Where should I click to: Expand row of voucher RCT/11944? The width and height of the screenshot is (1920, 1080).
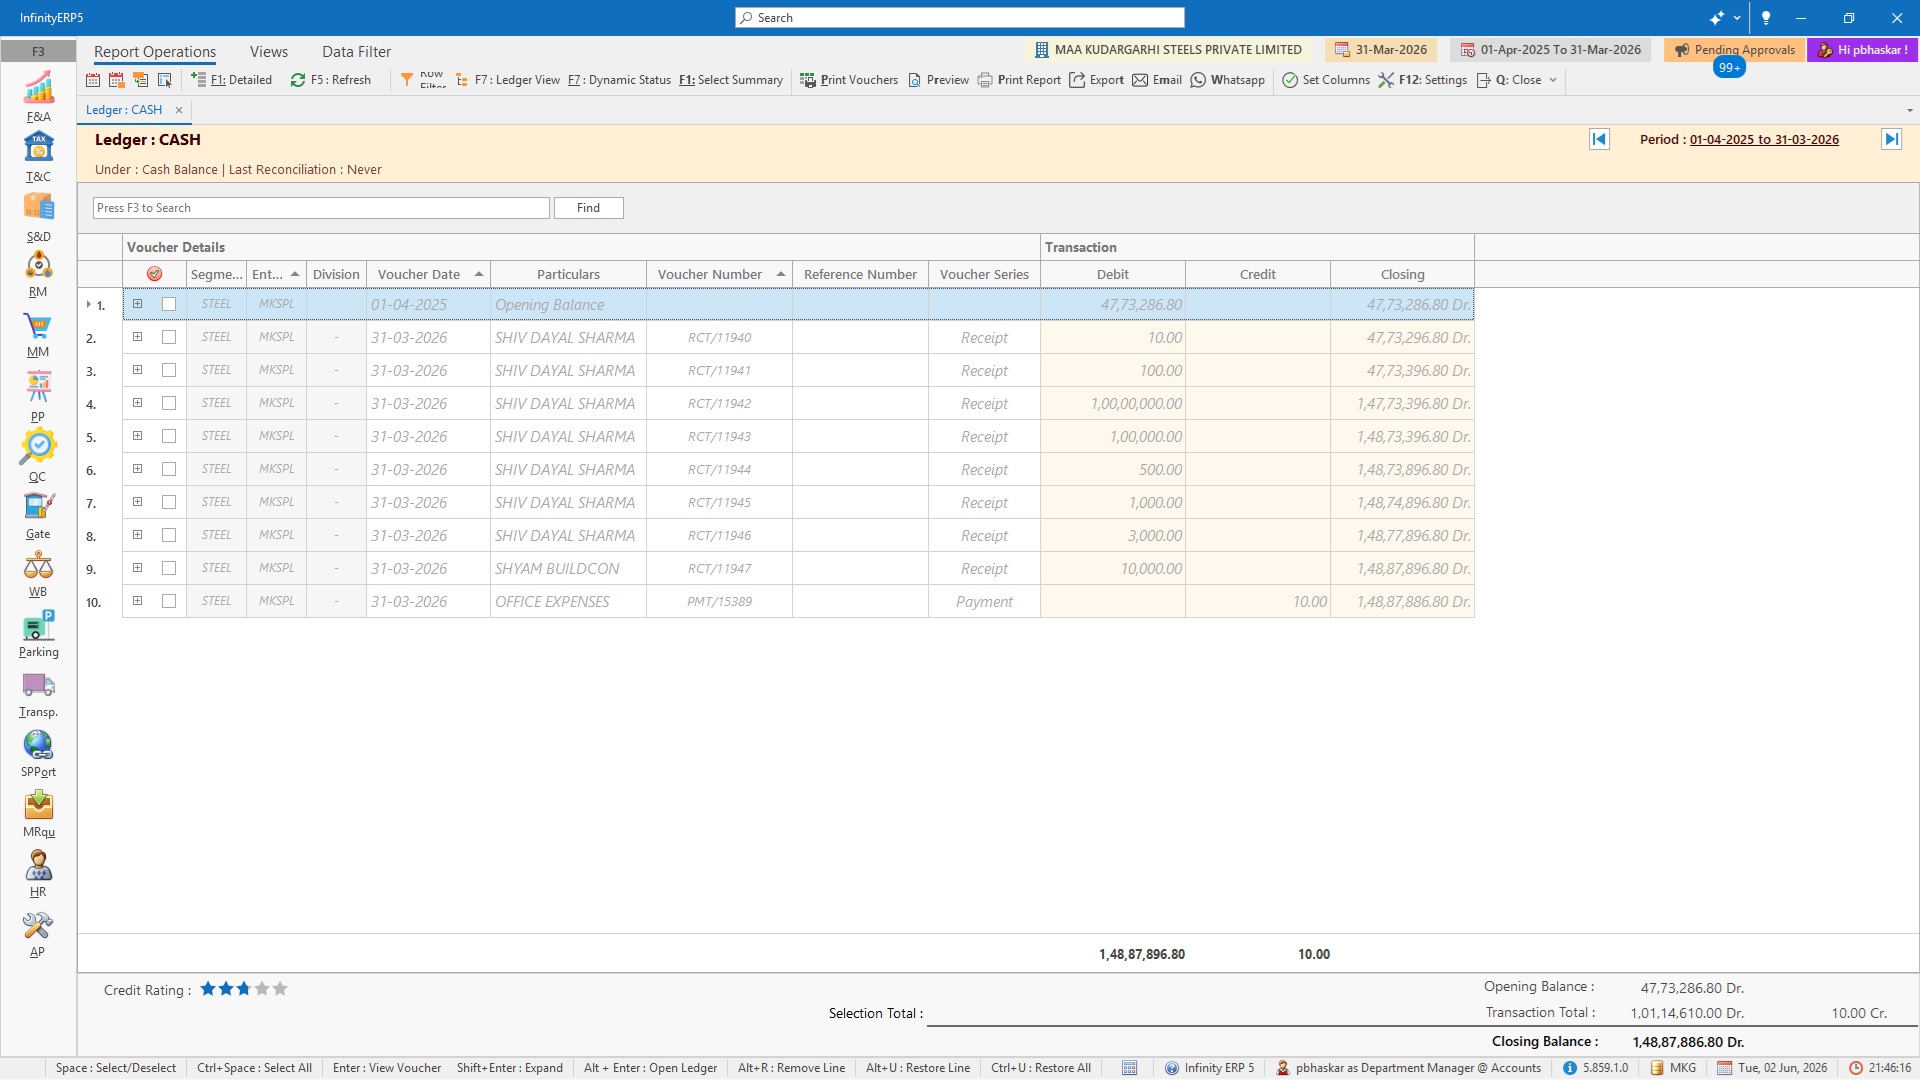pyautogui.click(x=138, y=469)
